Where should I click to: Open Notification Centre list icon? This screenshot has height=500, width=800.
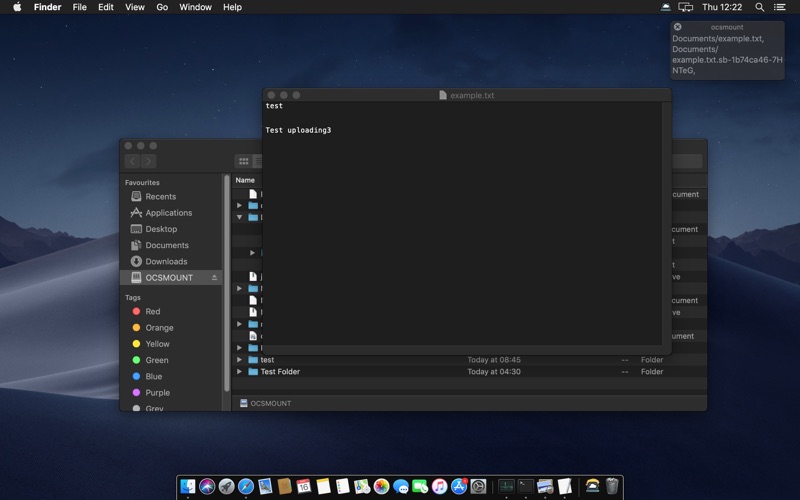(x=780, y=7)
